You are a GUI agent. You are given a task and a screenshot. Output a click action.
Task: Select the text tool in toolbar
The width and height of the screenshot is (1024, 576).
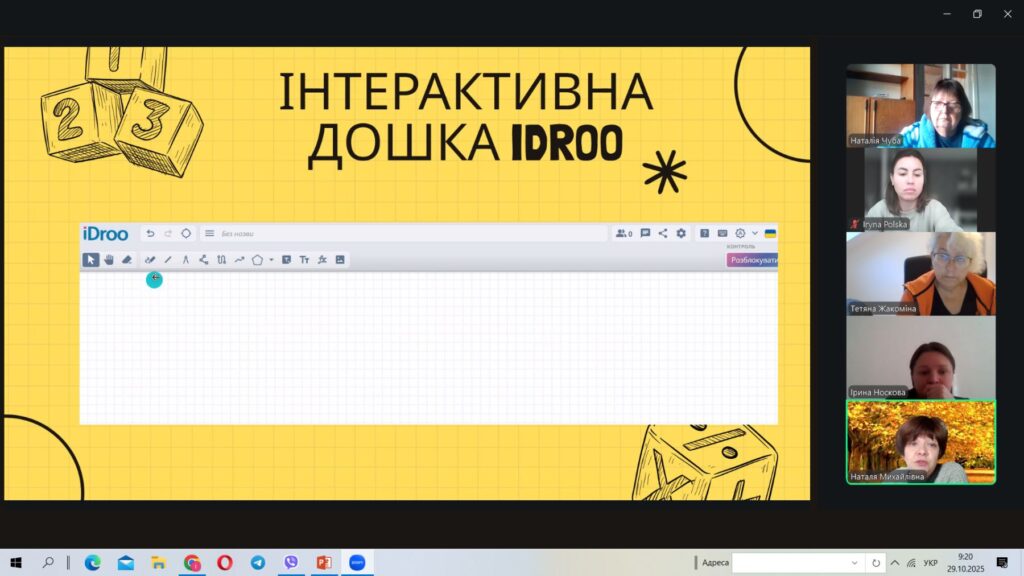(304, 260)
